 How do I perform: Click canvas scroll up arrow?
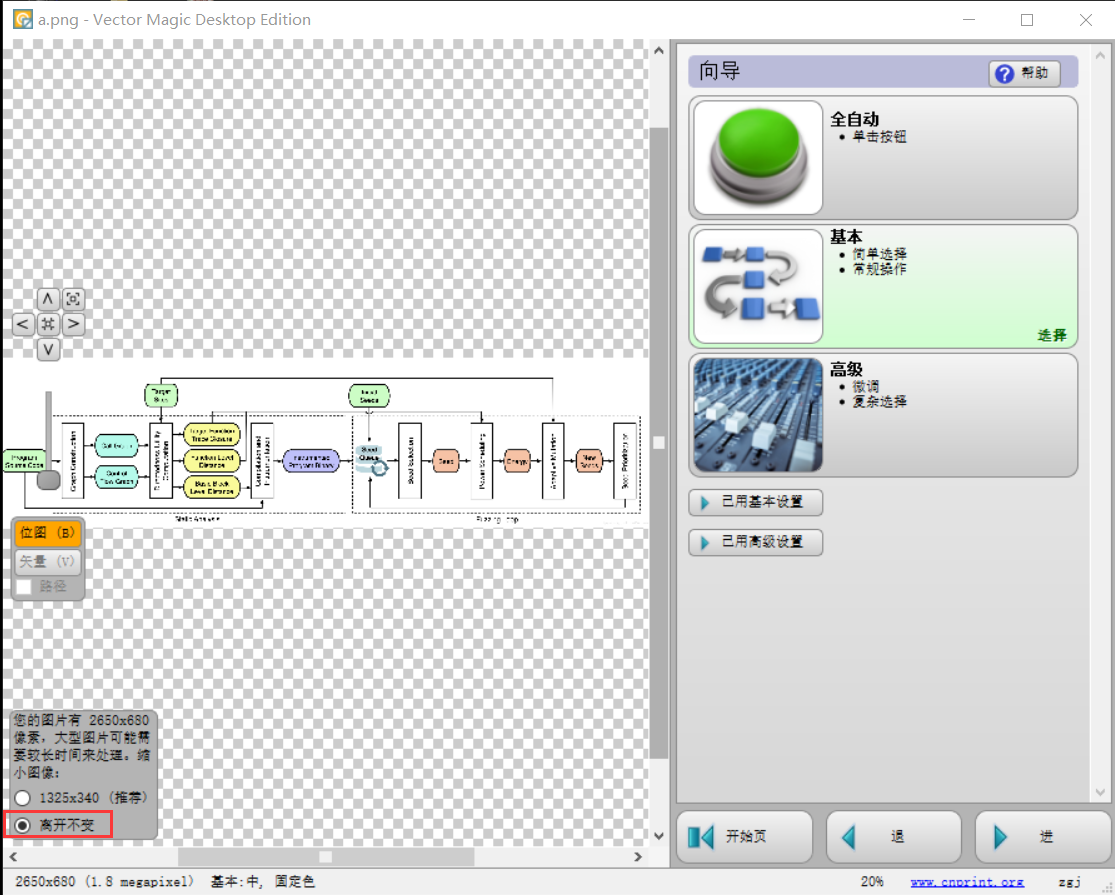click(658, 50)
